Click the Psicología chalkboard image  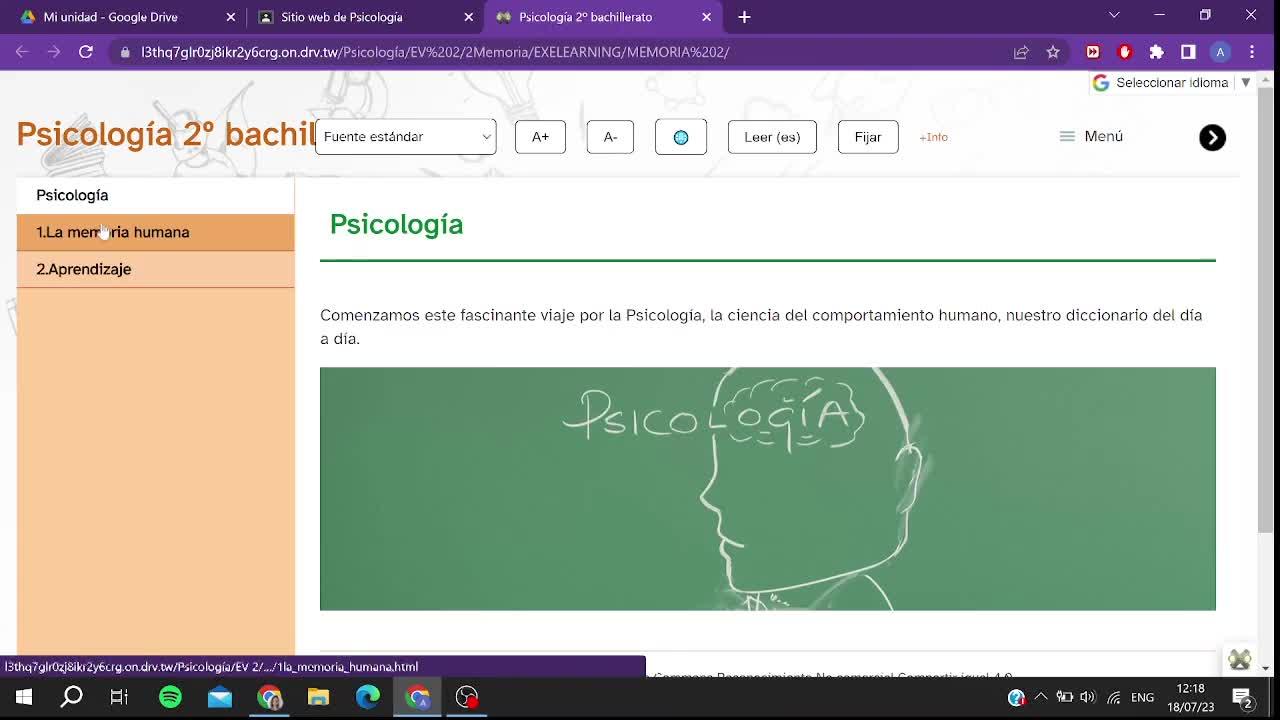click(768, 488)
